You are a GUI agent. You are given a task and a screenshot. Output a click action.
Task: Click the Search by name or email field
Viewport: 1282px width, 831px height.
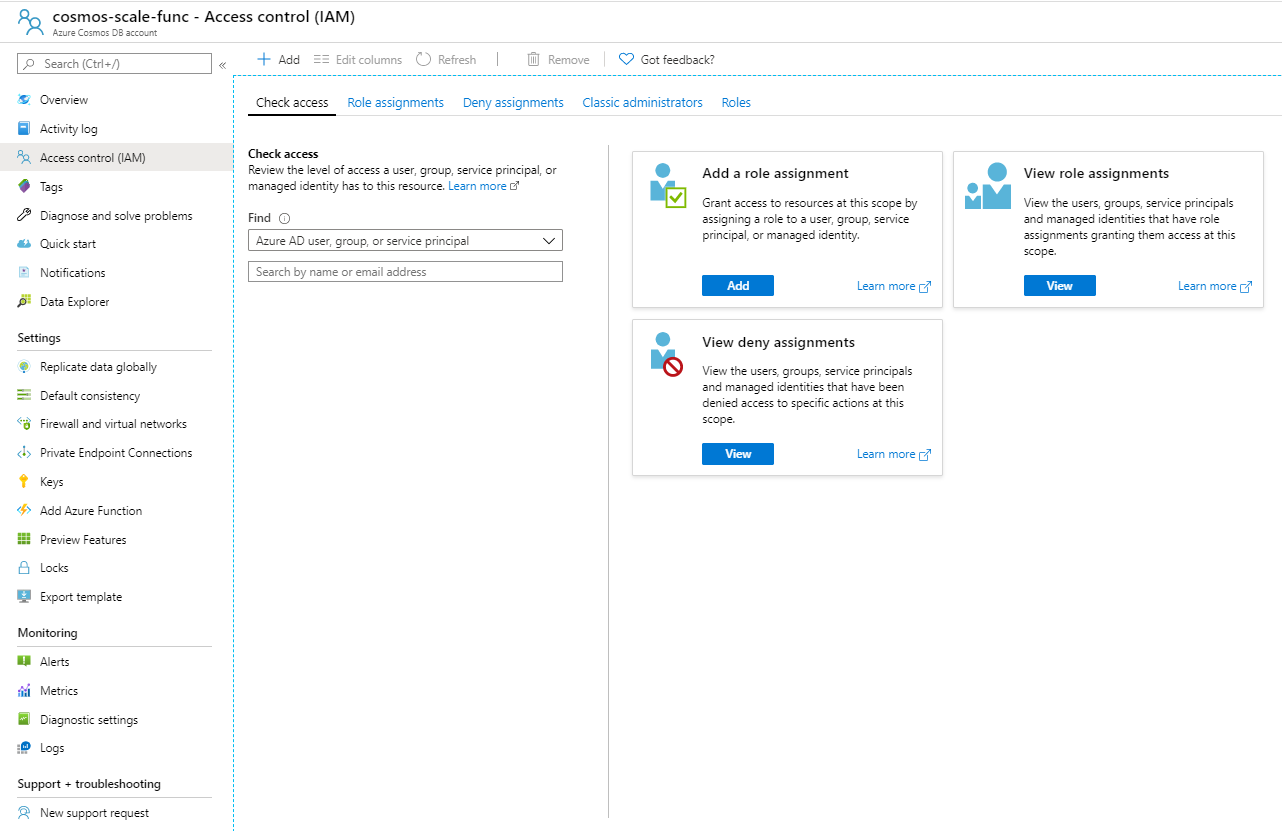(405, 272)
